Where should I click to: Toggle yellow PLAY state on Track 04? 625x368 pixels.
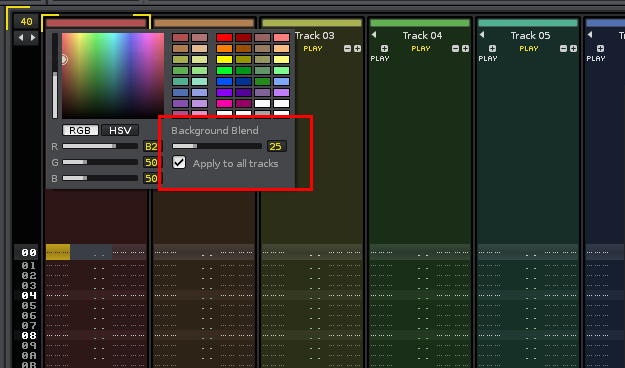pyautogui.click(x=421, y=49)
